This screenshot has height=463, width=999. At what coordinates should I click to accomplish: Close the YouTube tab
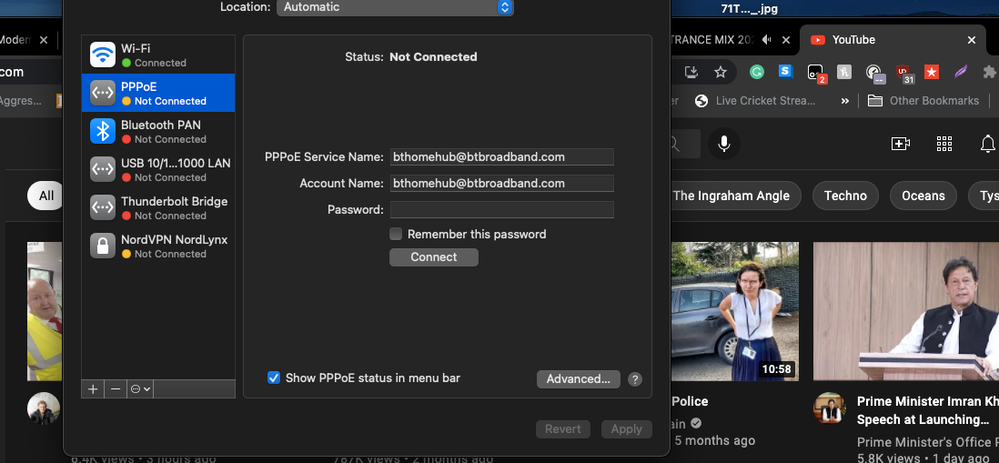(972, 39)
